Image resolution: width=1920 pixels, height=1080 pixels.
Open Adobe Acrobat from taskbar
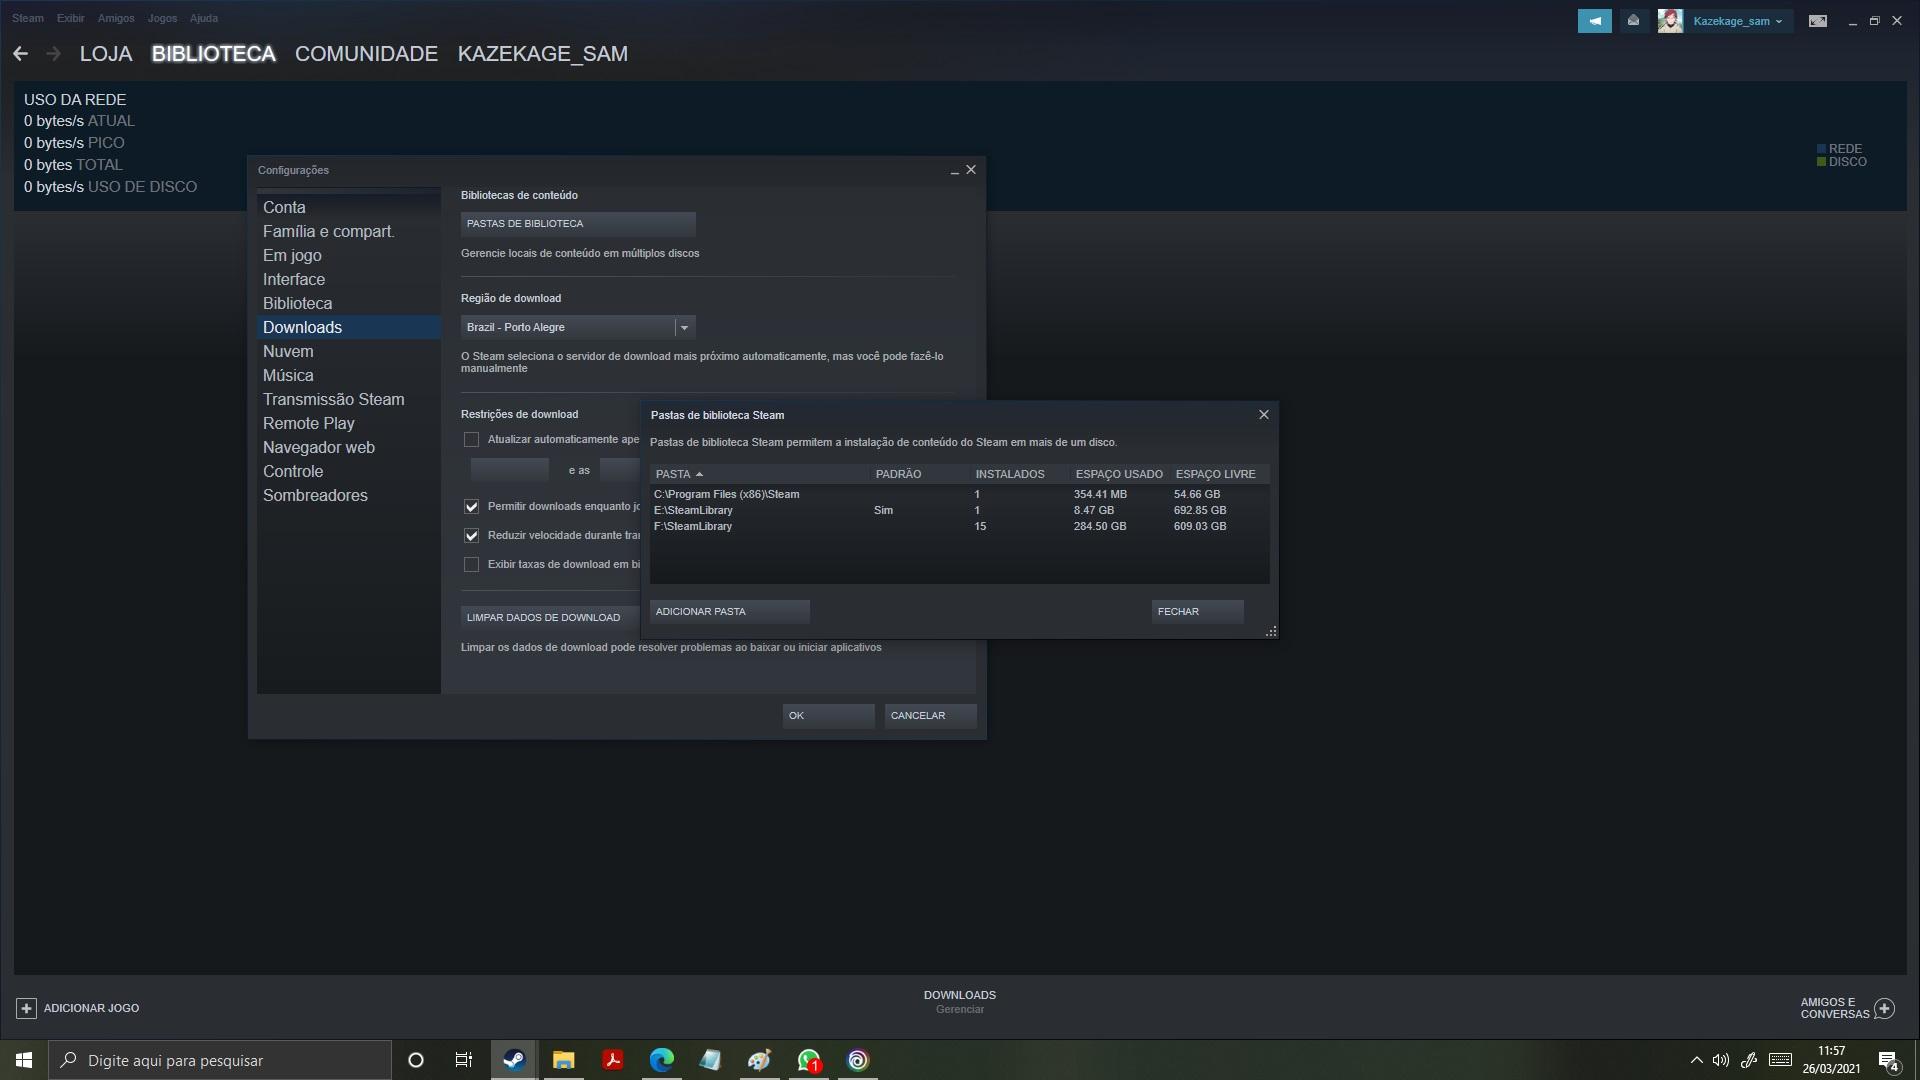[x=612, y=1060]
